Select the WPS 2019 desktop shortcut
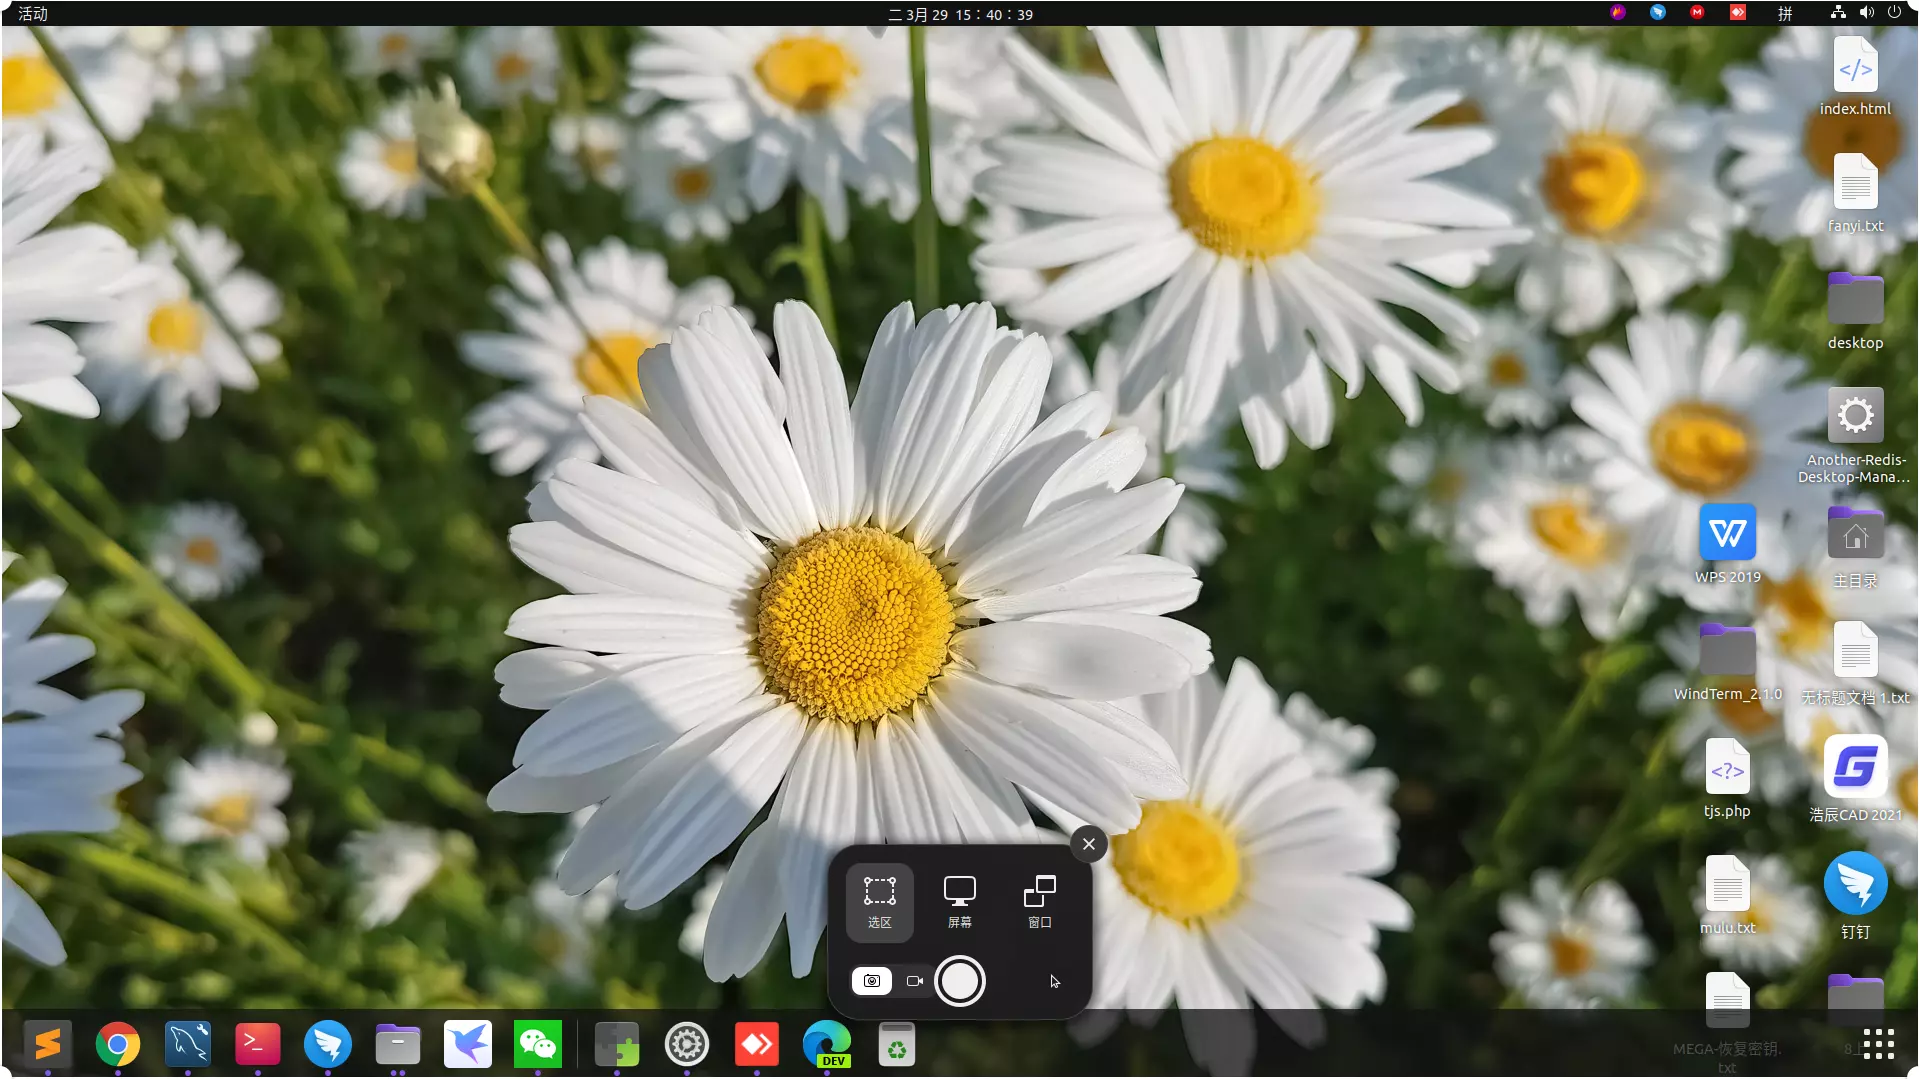The width and height of the screenshot is (1919, 1079). [1727, 545]
